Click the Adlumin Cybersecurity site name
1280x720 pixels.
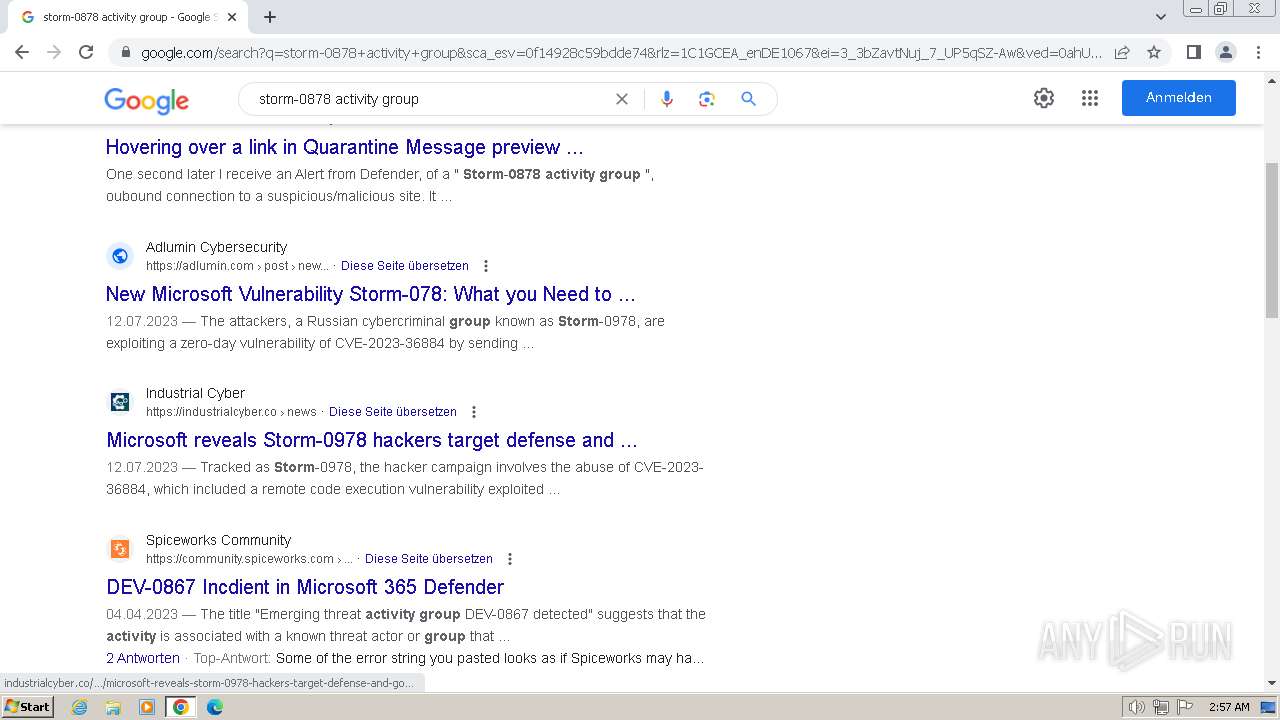pyautogui.click(x=216, y=247)
